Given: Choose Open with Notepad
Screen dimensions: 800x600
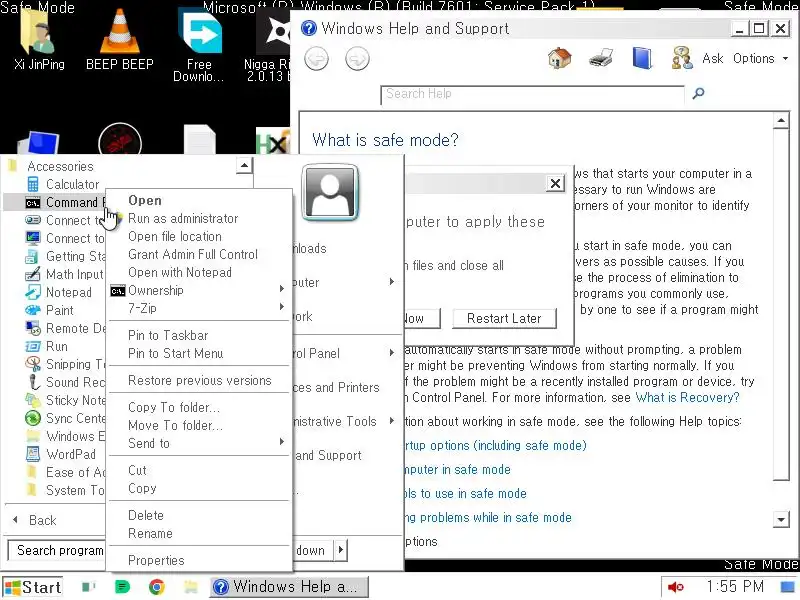Looking at the screenshot, I should coord(199,272).
